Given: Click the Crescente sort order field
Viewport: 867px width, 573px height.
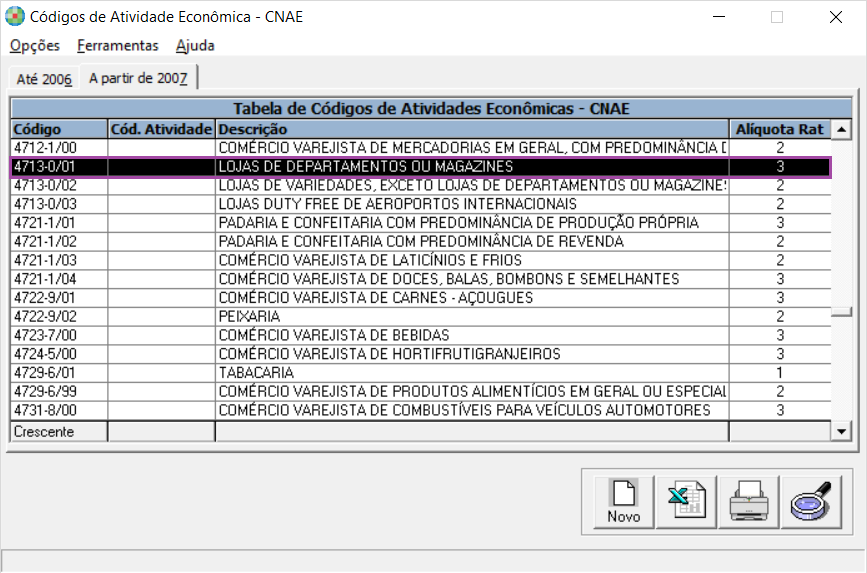Looking at the screenshot, I should coord(59,431).
